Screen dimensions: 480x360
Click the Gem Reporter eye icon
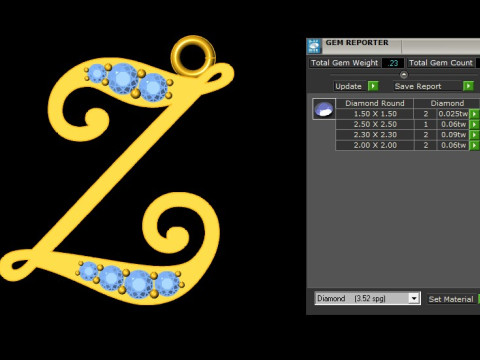pyautogui.click(x=314, y=46)
